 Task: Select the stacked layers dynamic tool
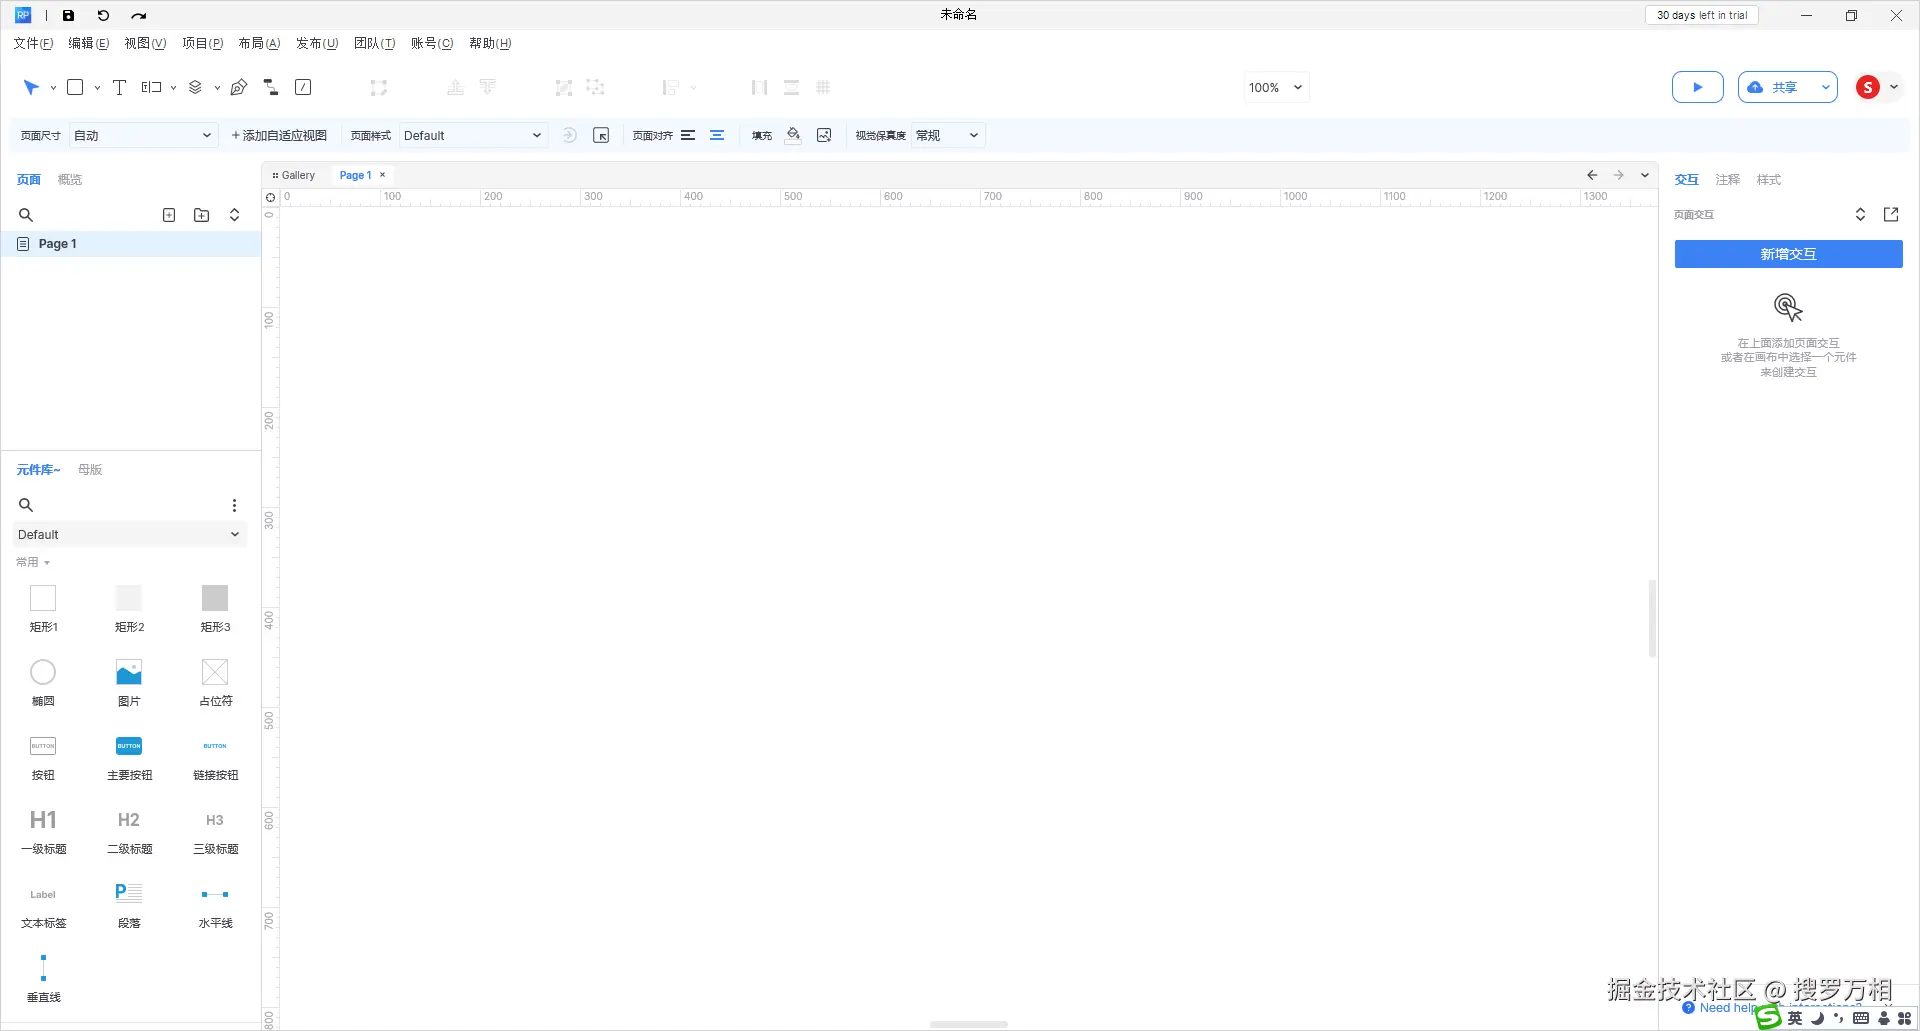(195, 88)
